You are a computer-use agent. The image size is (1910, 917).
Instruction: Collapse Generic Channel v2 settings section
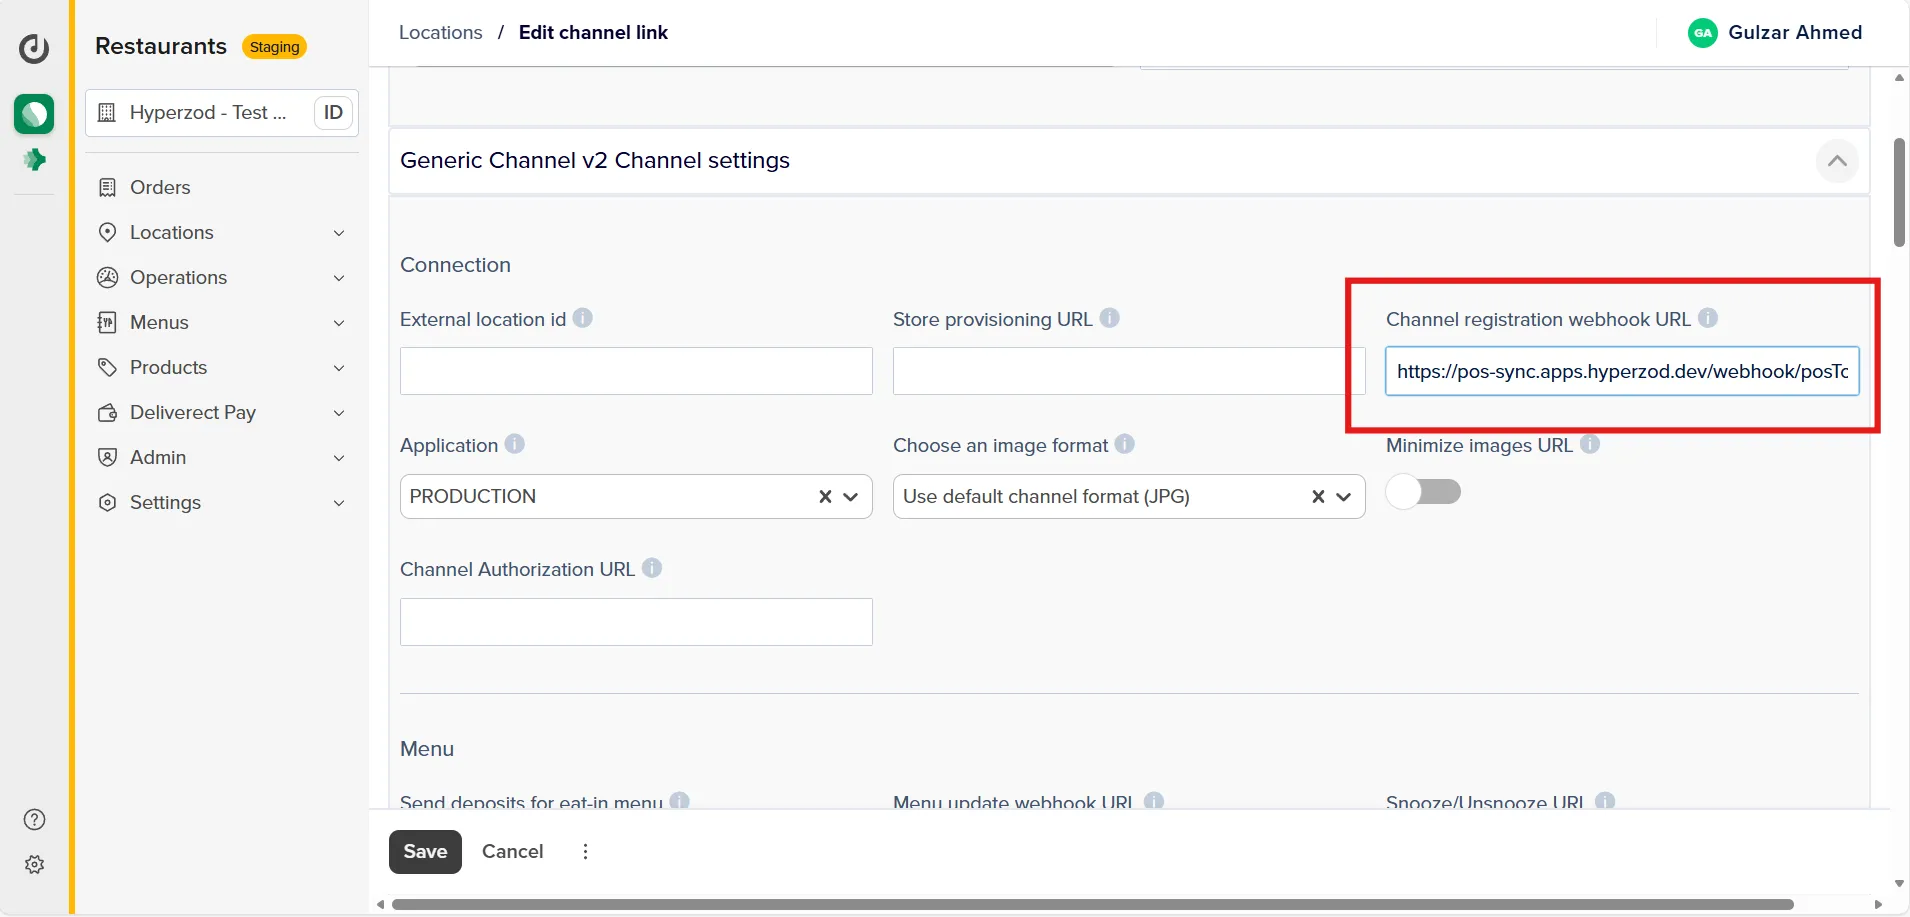(x=1837, y=161)
